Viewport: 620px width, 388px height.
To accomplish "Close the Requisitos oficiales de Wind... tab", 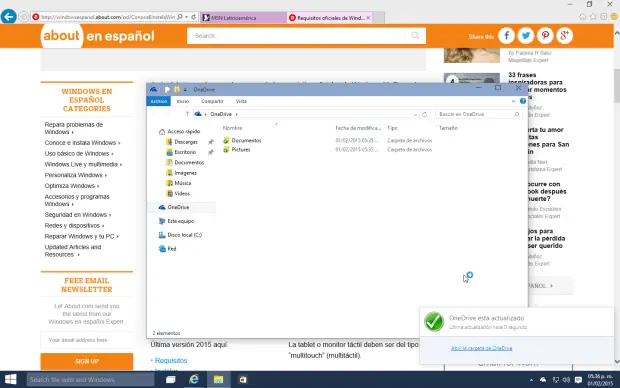I will pos(368,18).
